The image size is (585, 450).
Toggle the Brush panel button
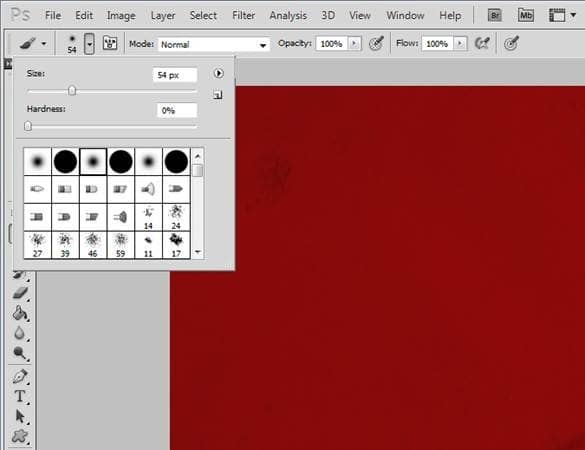coord(110,43)
